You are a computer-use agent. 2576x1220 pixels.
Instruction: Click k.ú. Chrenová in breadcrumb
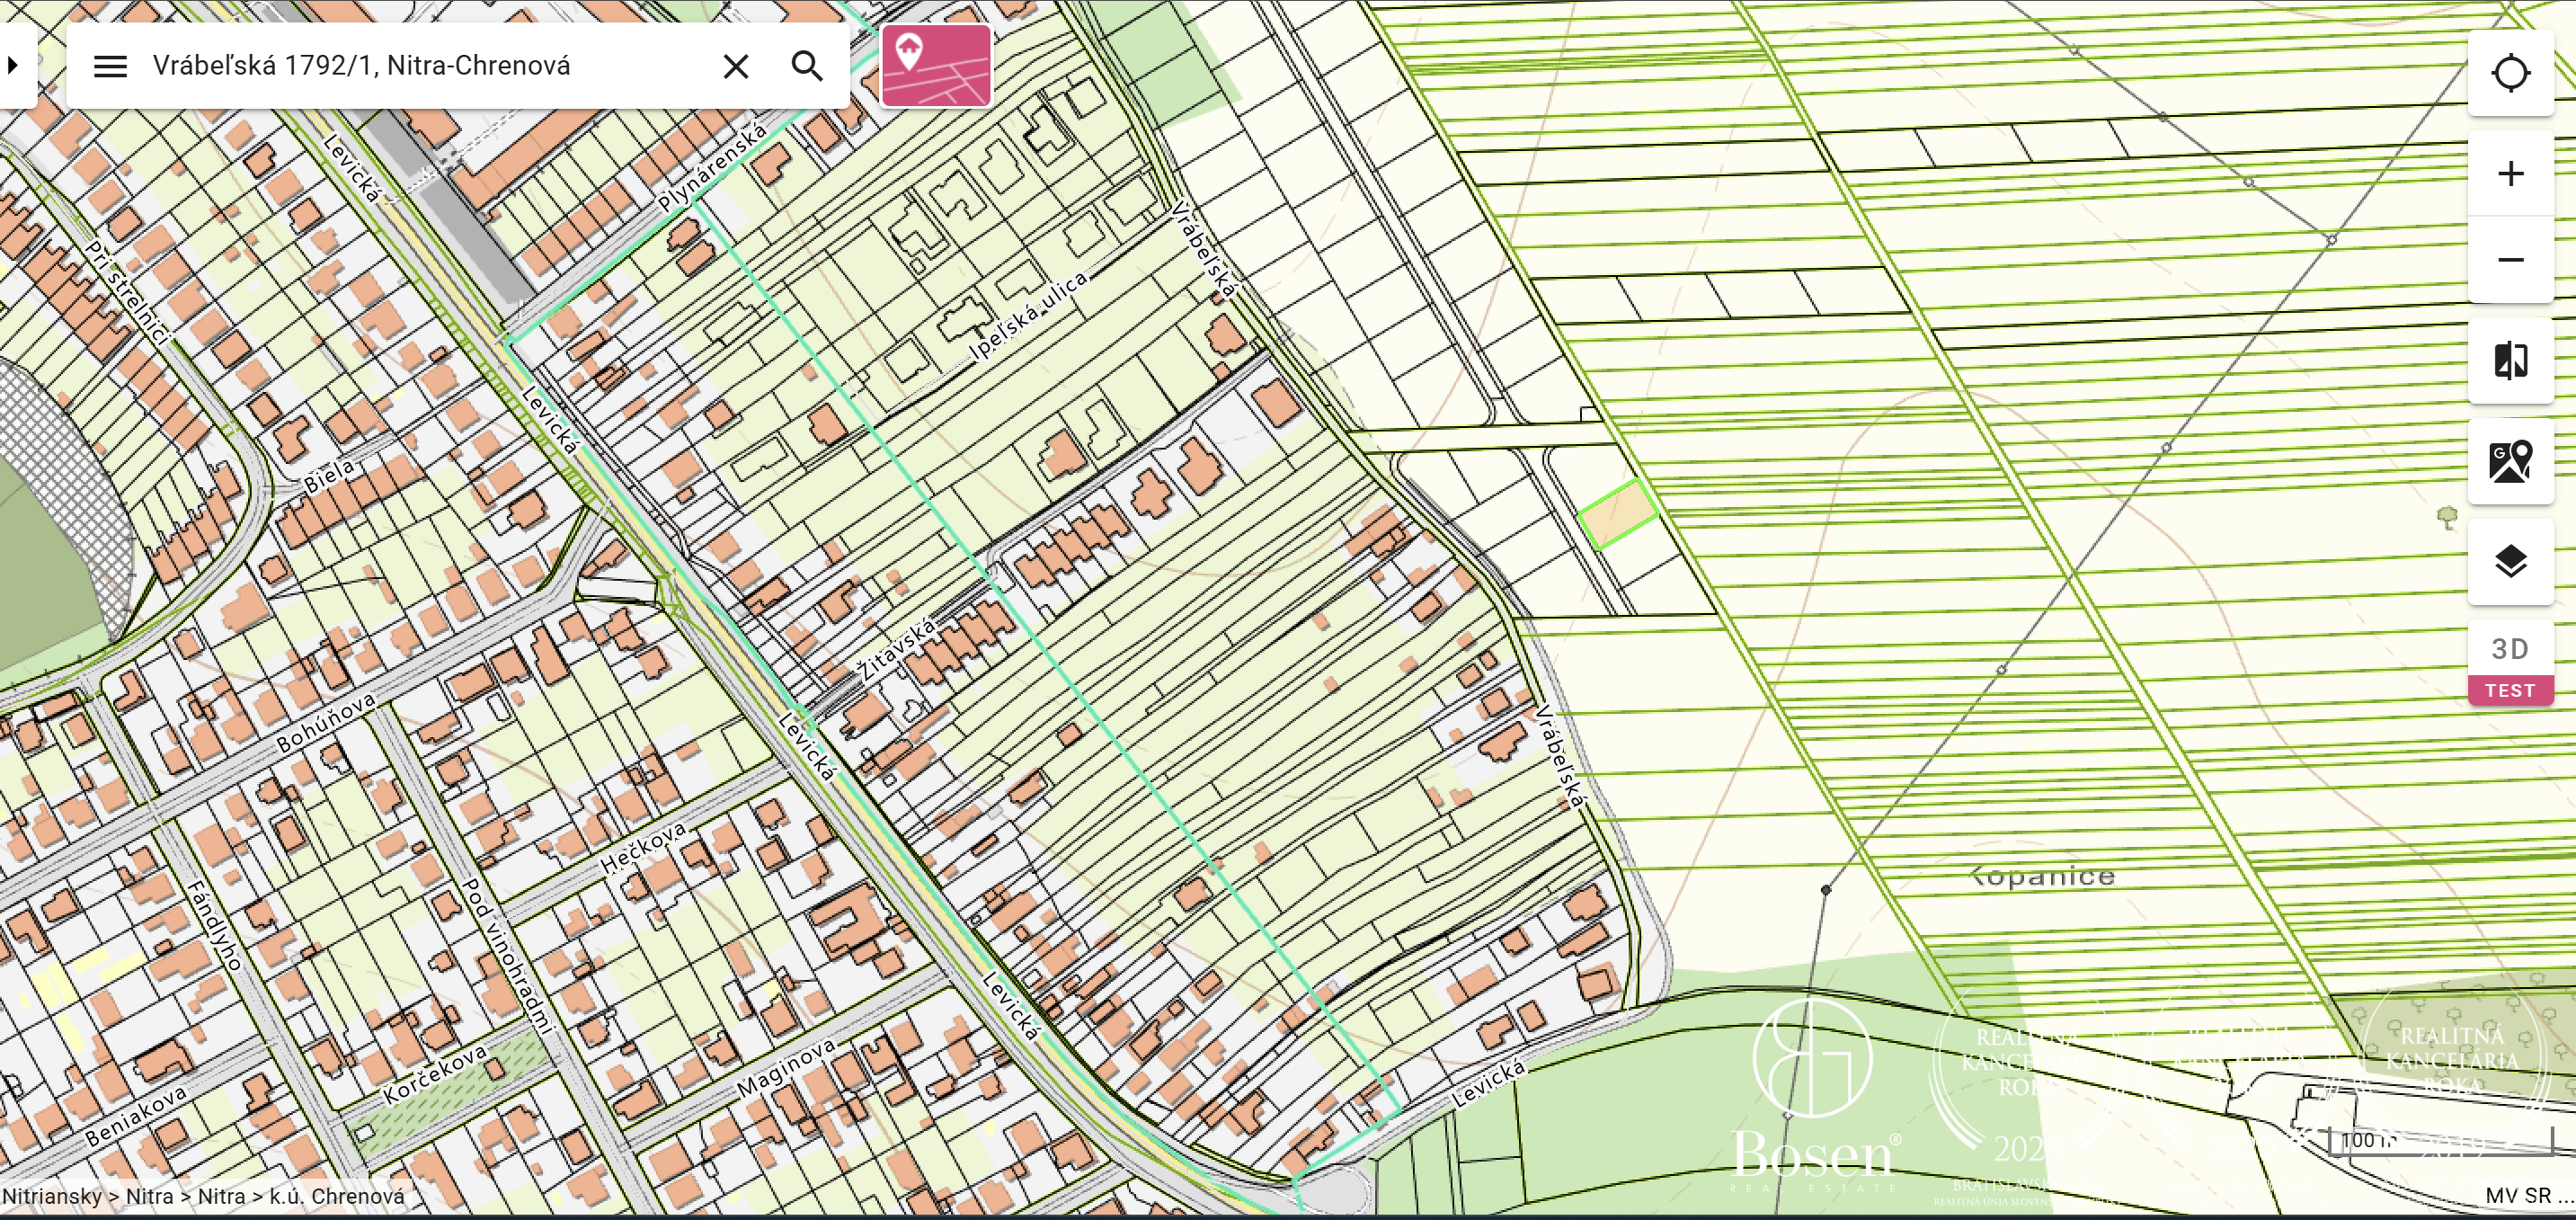[x=337, y=1196]
